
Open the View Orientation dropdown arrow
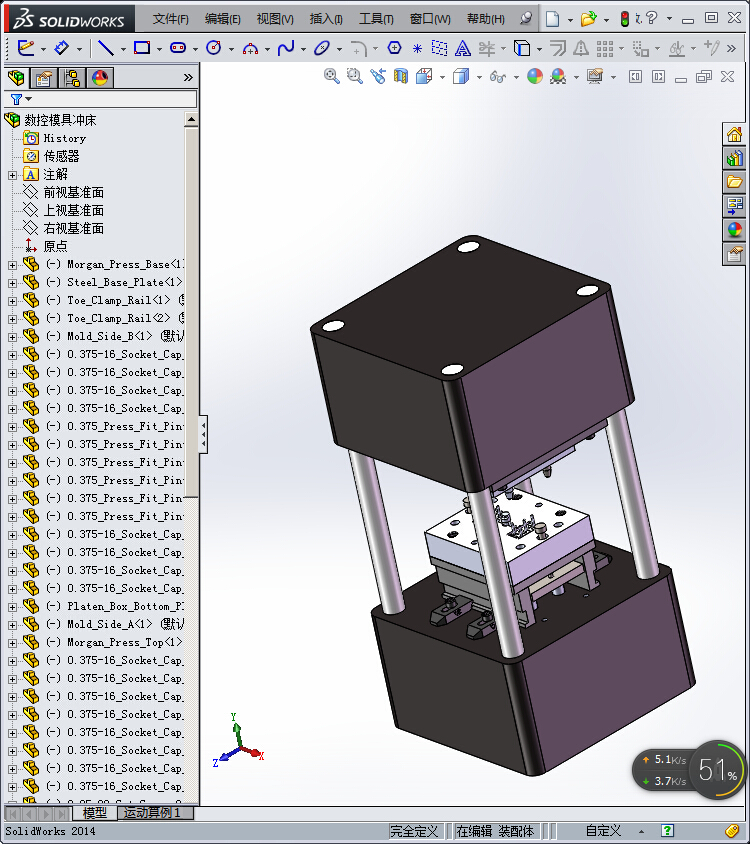point(442,78)
